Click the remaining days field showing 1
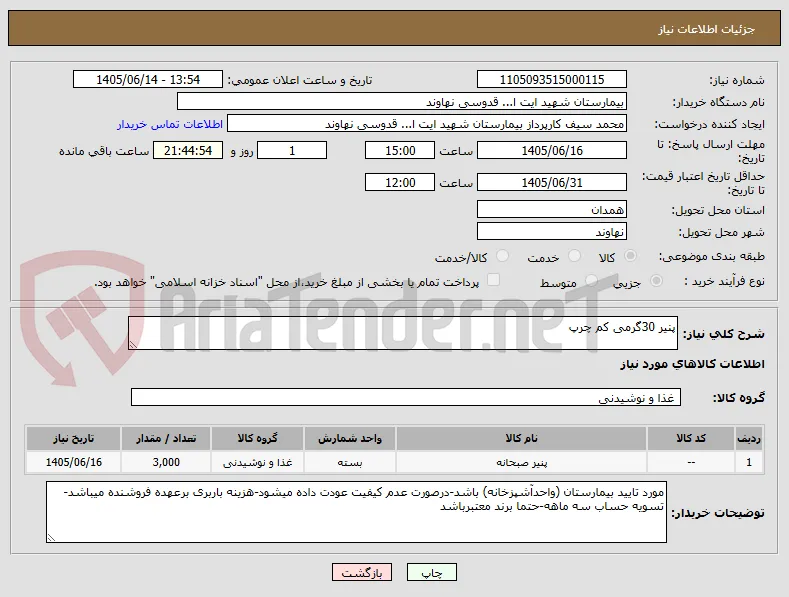The height and width of the screenshot is (597, 789). [292, 151]
